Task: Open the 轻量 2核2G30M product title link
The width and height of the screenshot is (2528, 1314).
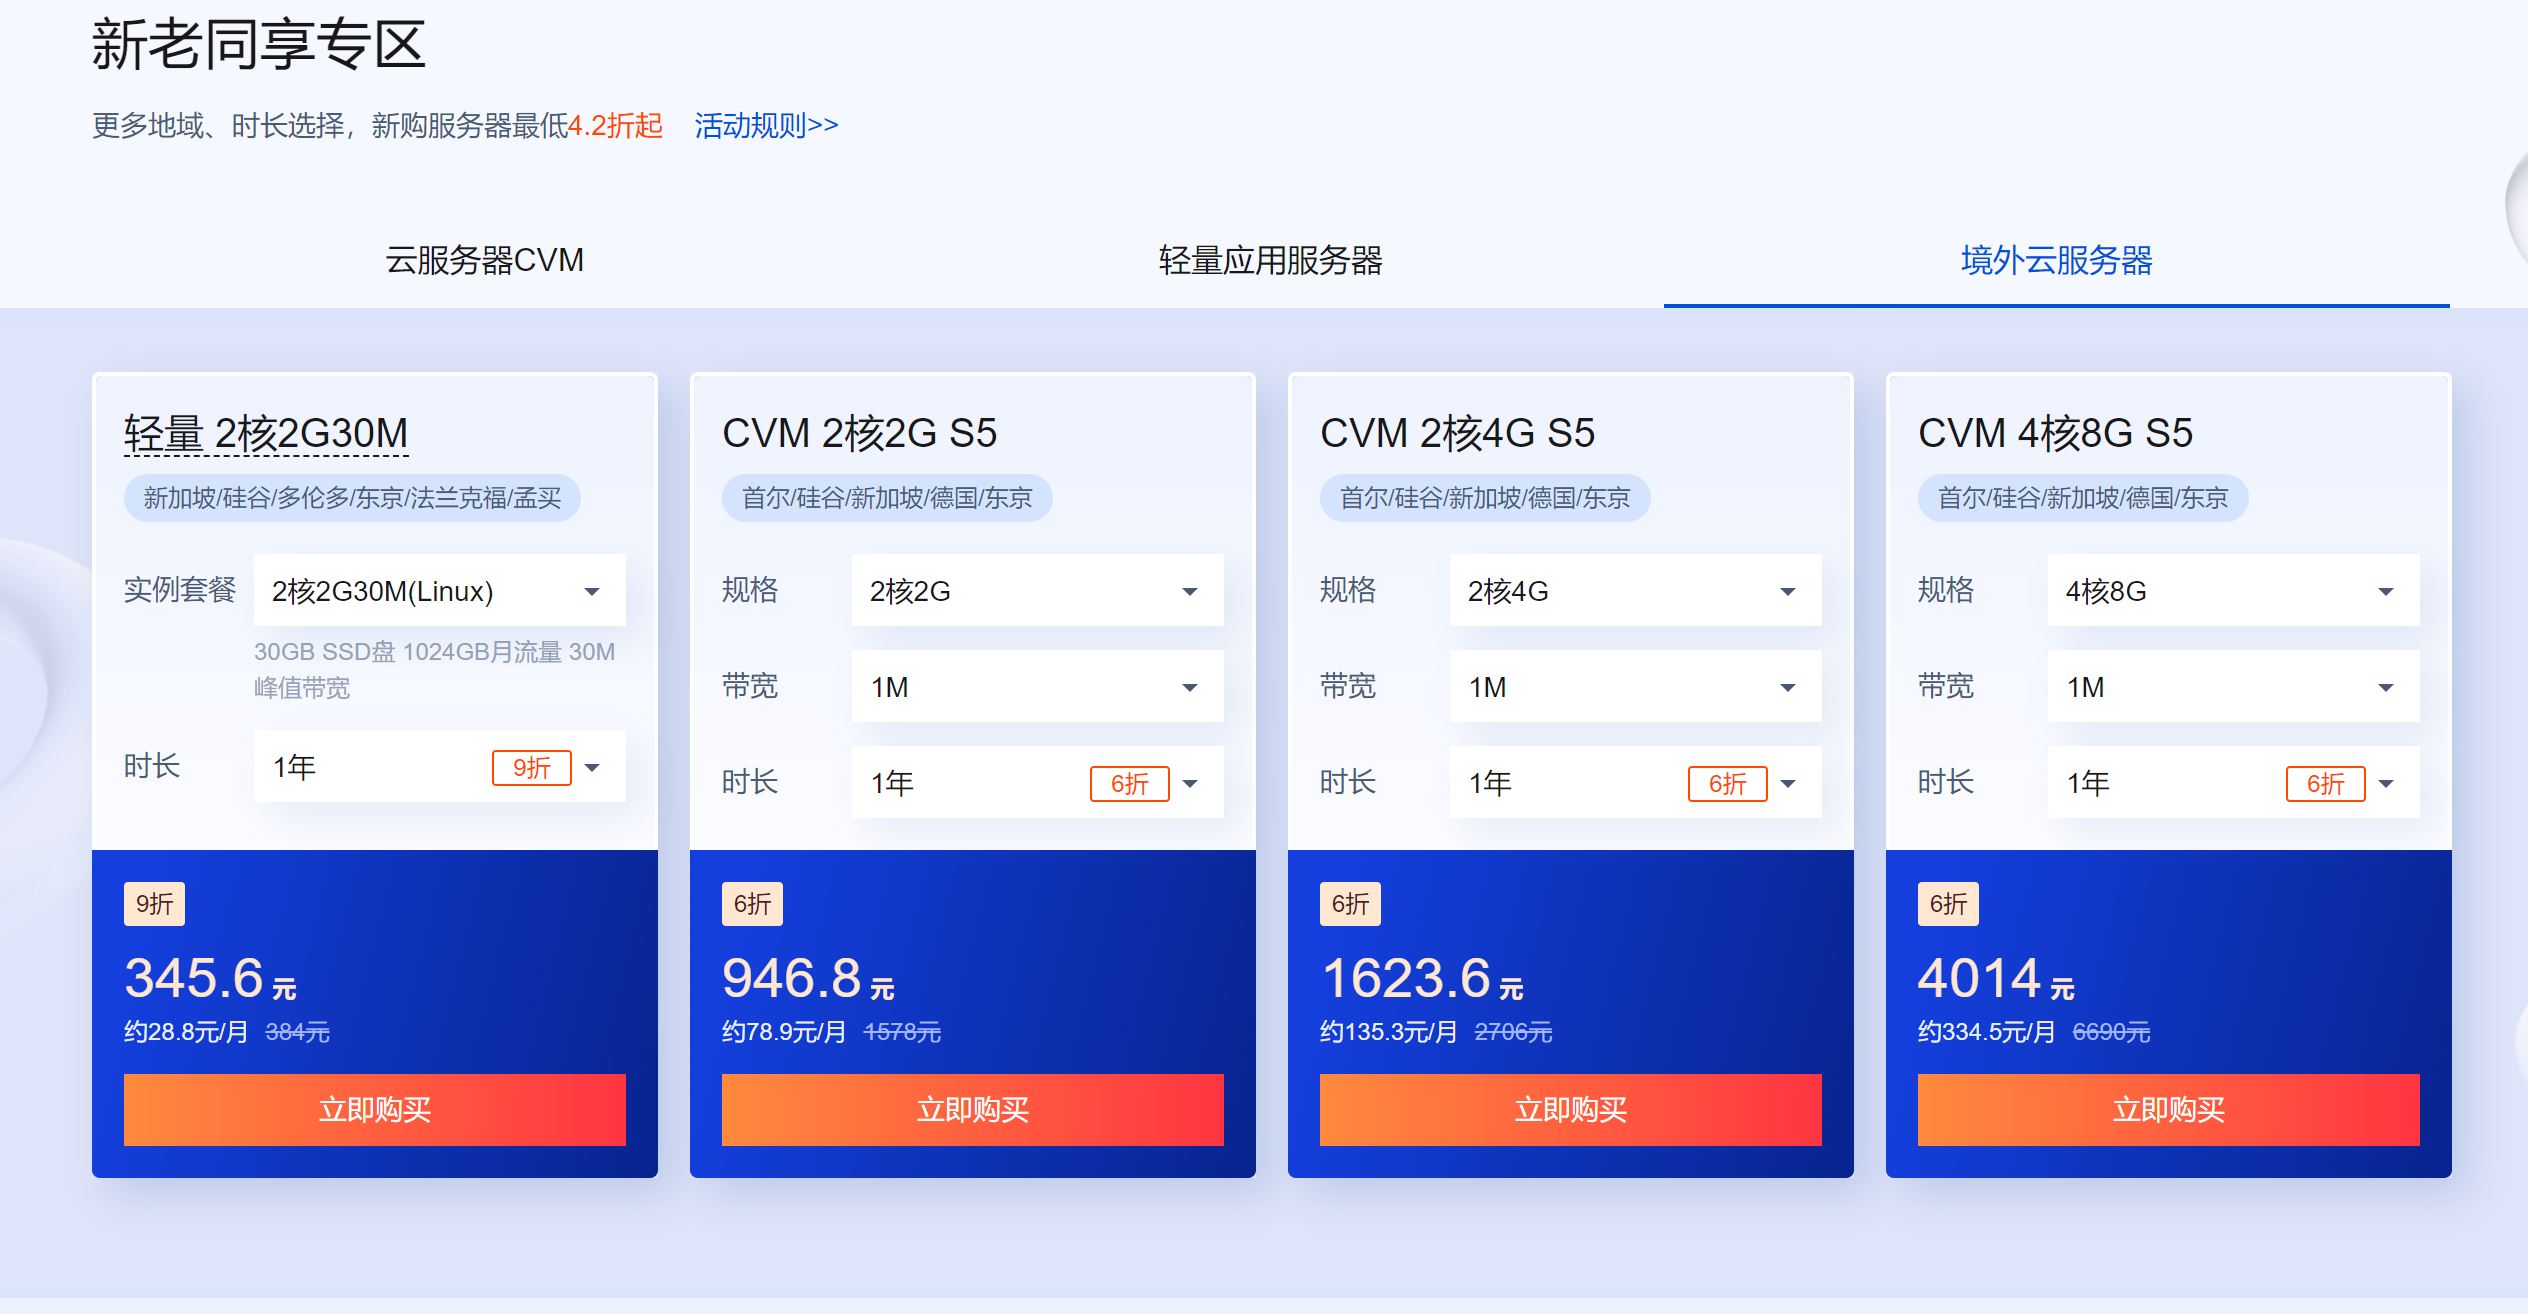Action: click(x=266, y=433)
